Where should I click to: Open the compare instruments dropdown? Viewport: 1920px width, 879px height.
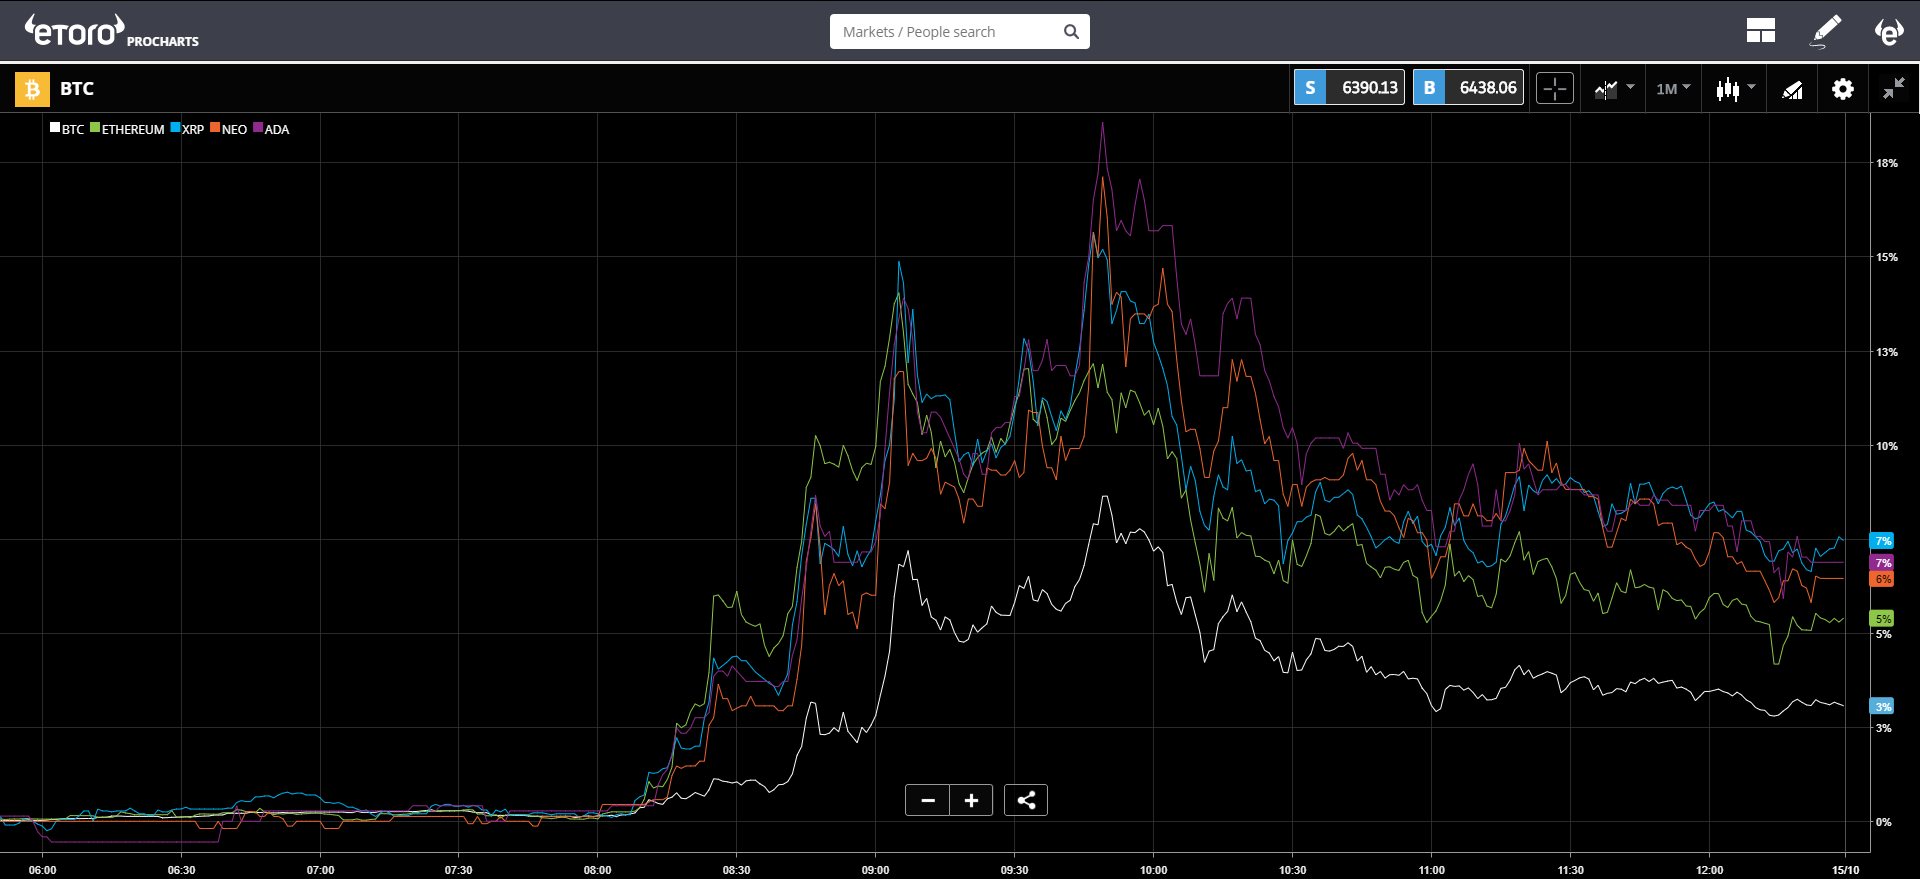tap(1614, 89)
